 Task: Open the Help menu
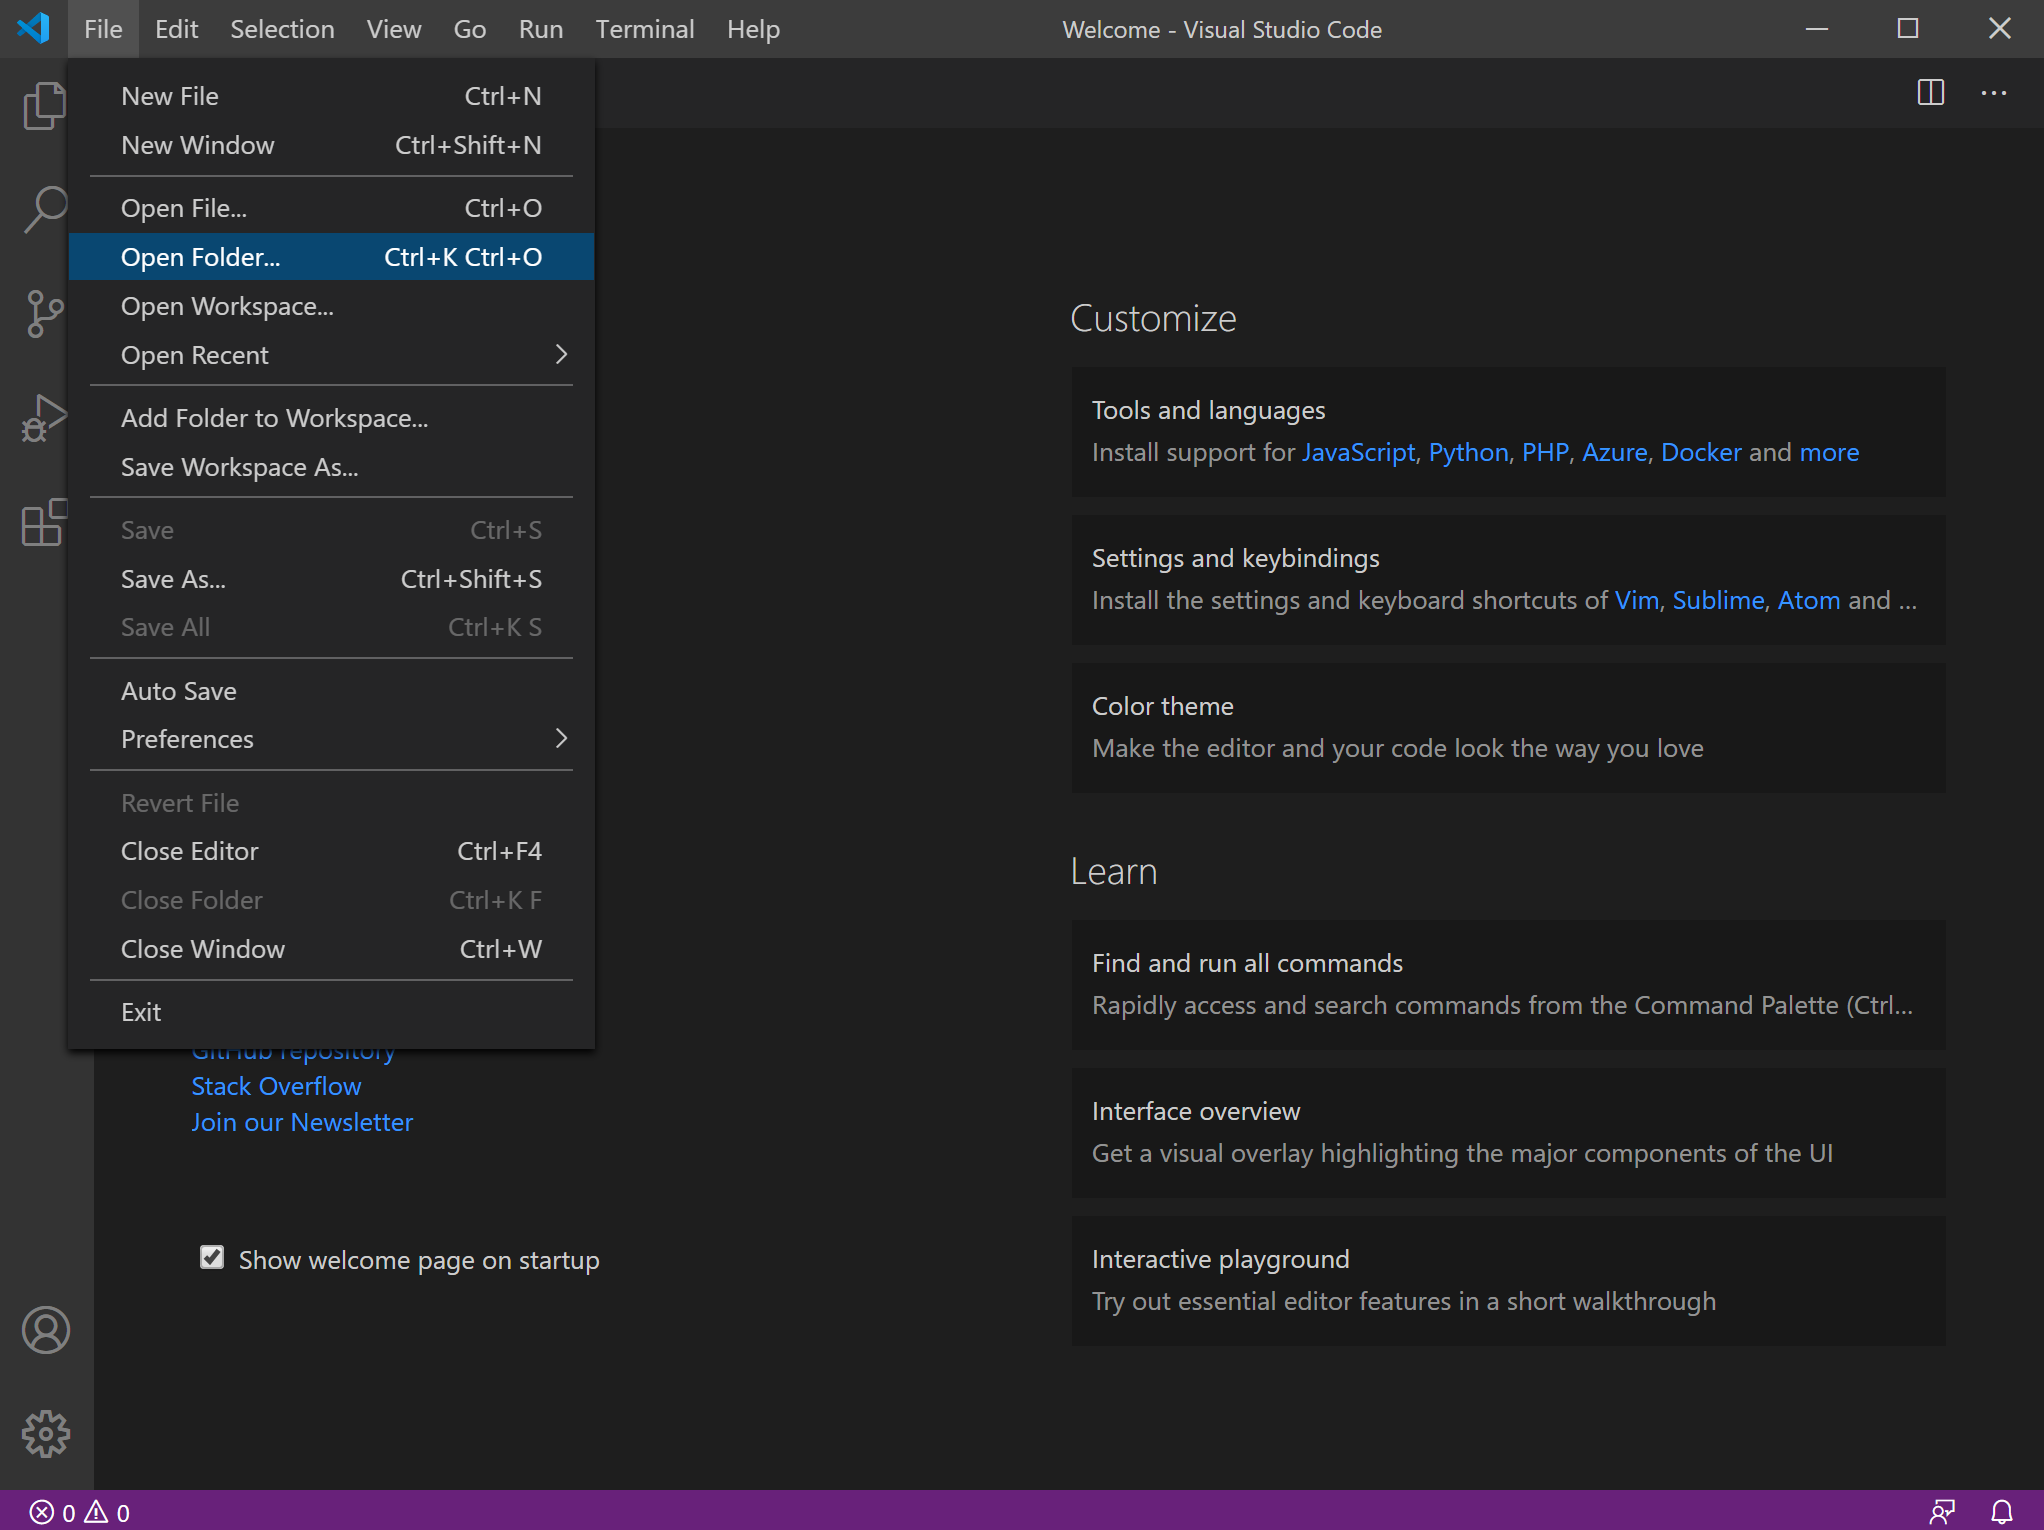click(x=753, y=29)
